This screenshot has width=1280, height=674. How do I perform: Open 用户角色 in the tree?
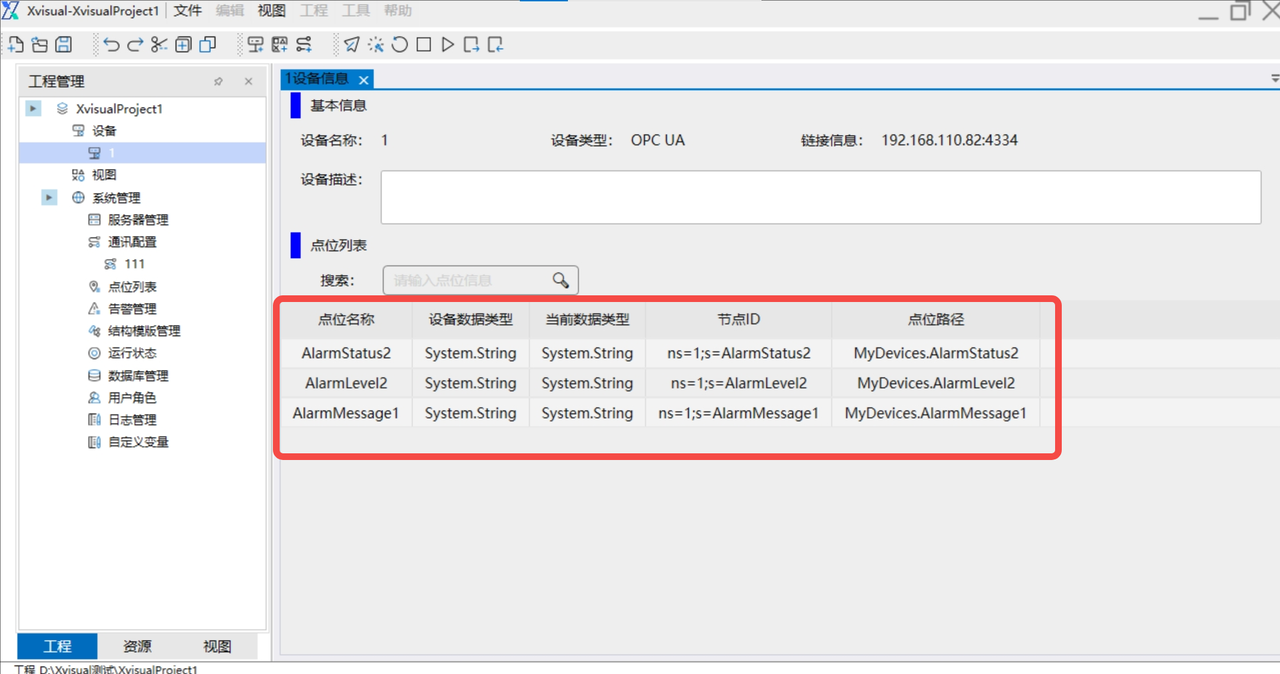pos(132,398)
